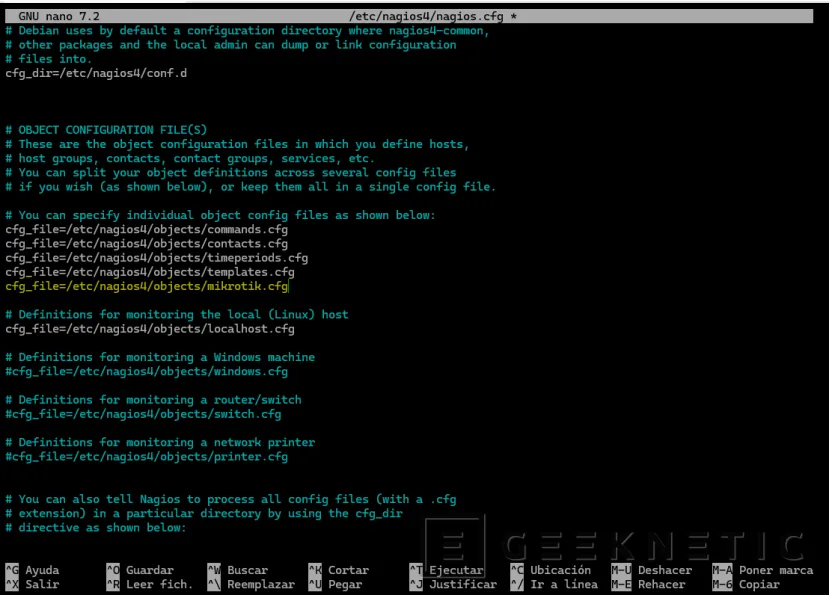The width and height of the screenshot is (829, 595).
Task: Place cursor on the contacts.cfg cfg_file line
Action: 146,244
